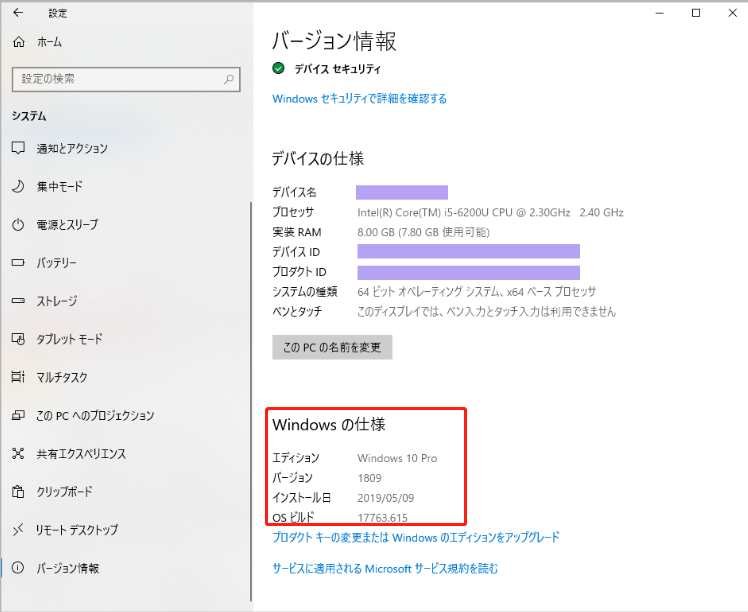
Task: Minimize the Settings window
Action: click(x=660, y=13)
